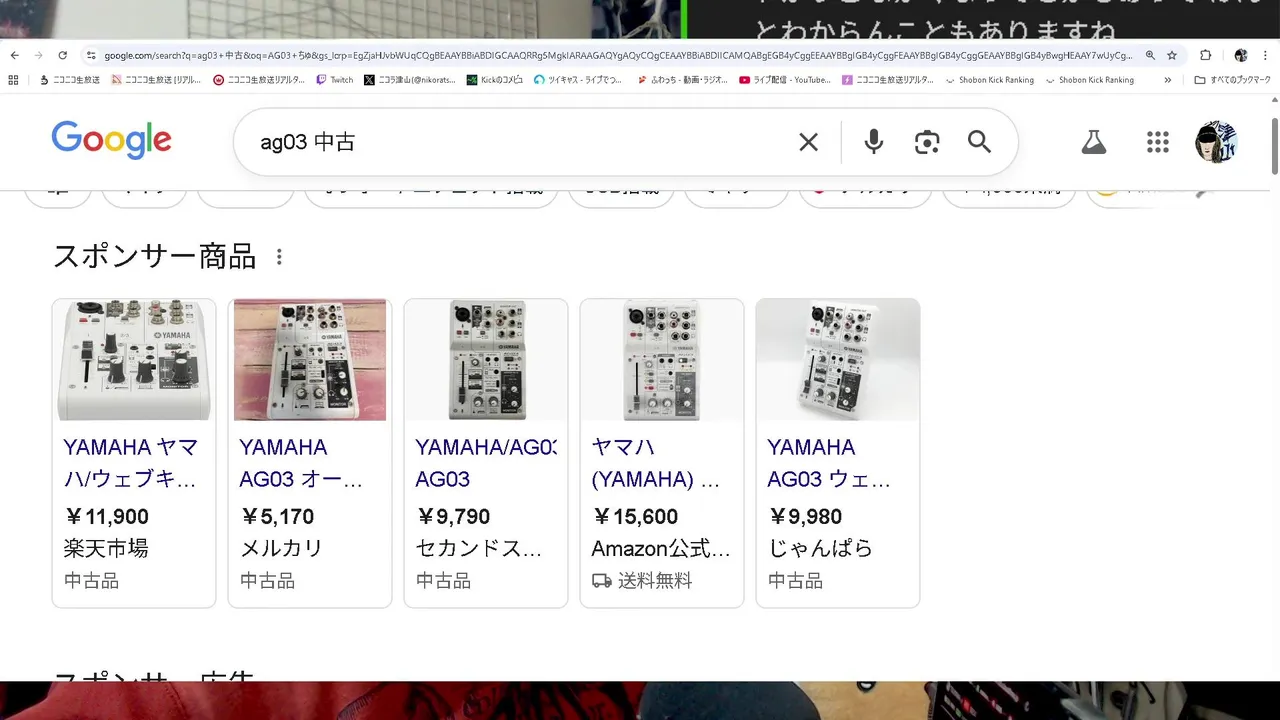Viewport: 1280px width, 720px height.
Task: Open the ニコラ津山 X bookmark
Action: [410, 80]
